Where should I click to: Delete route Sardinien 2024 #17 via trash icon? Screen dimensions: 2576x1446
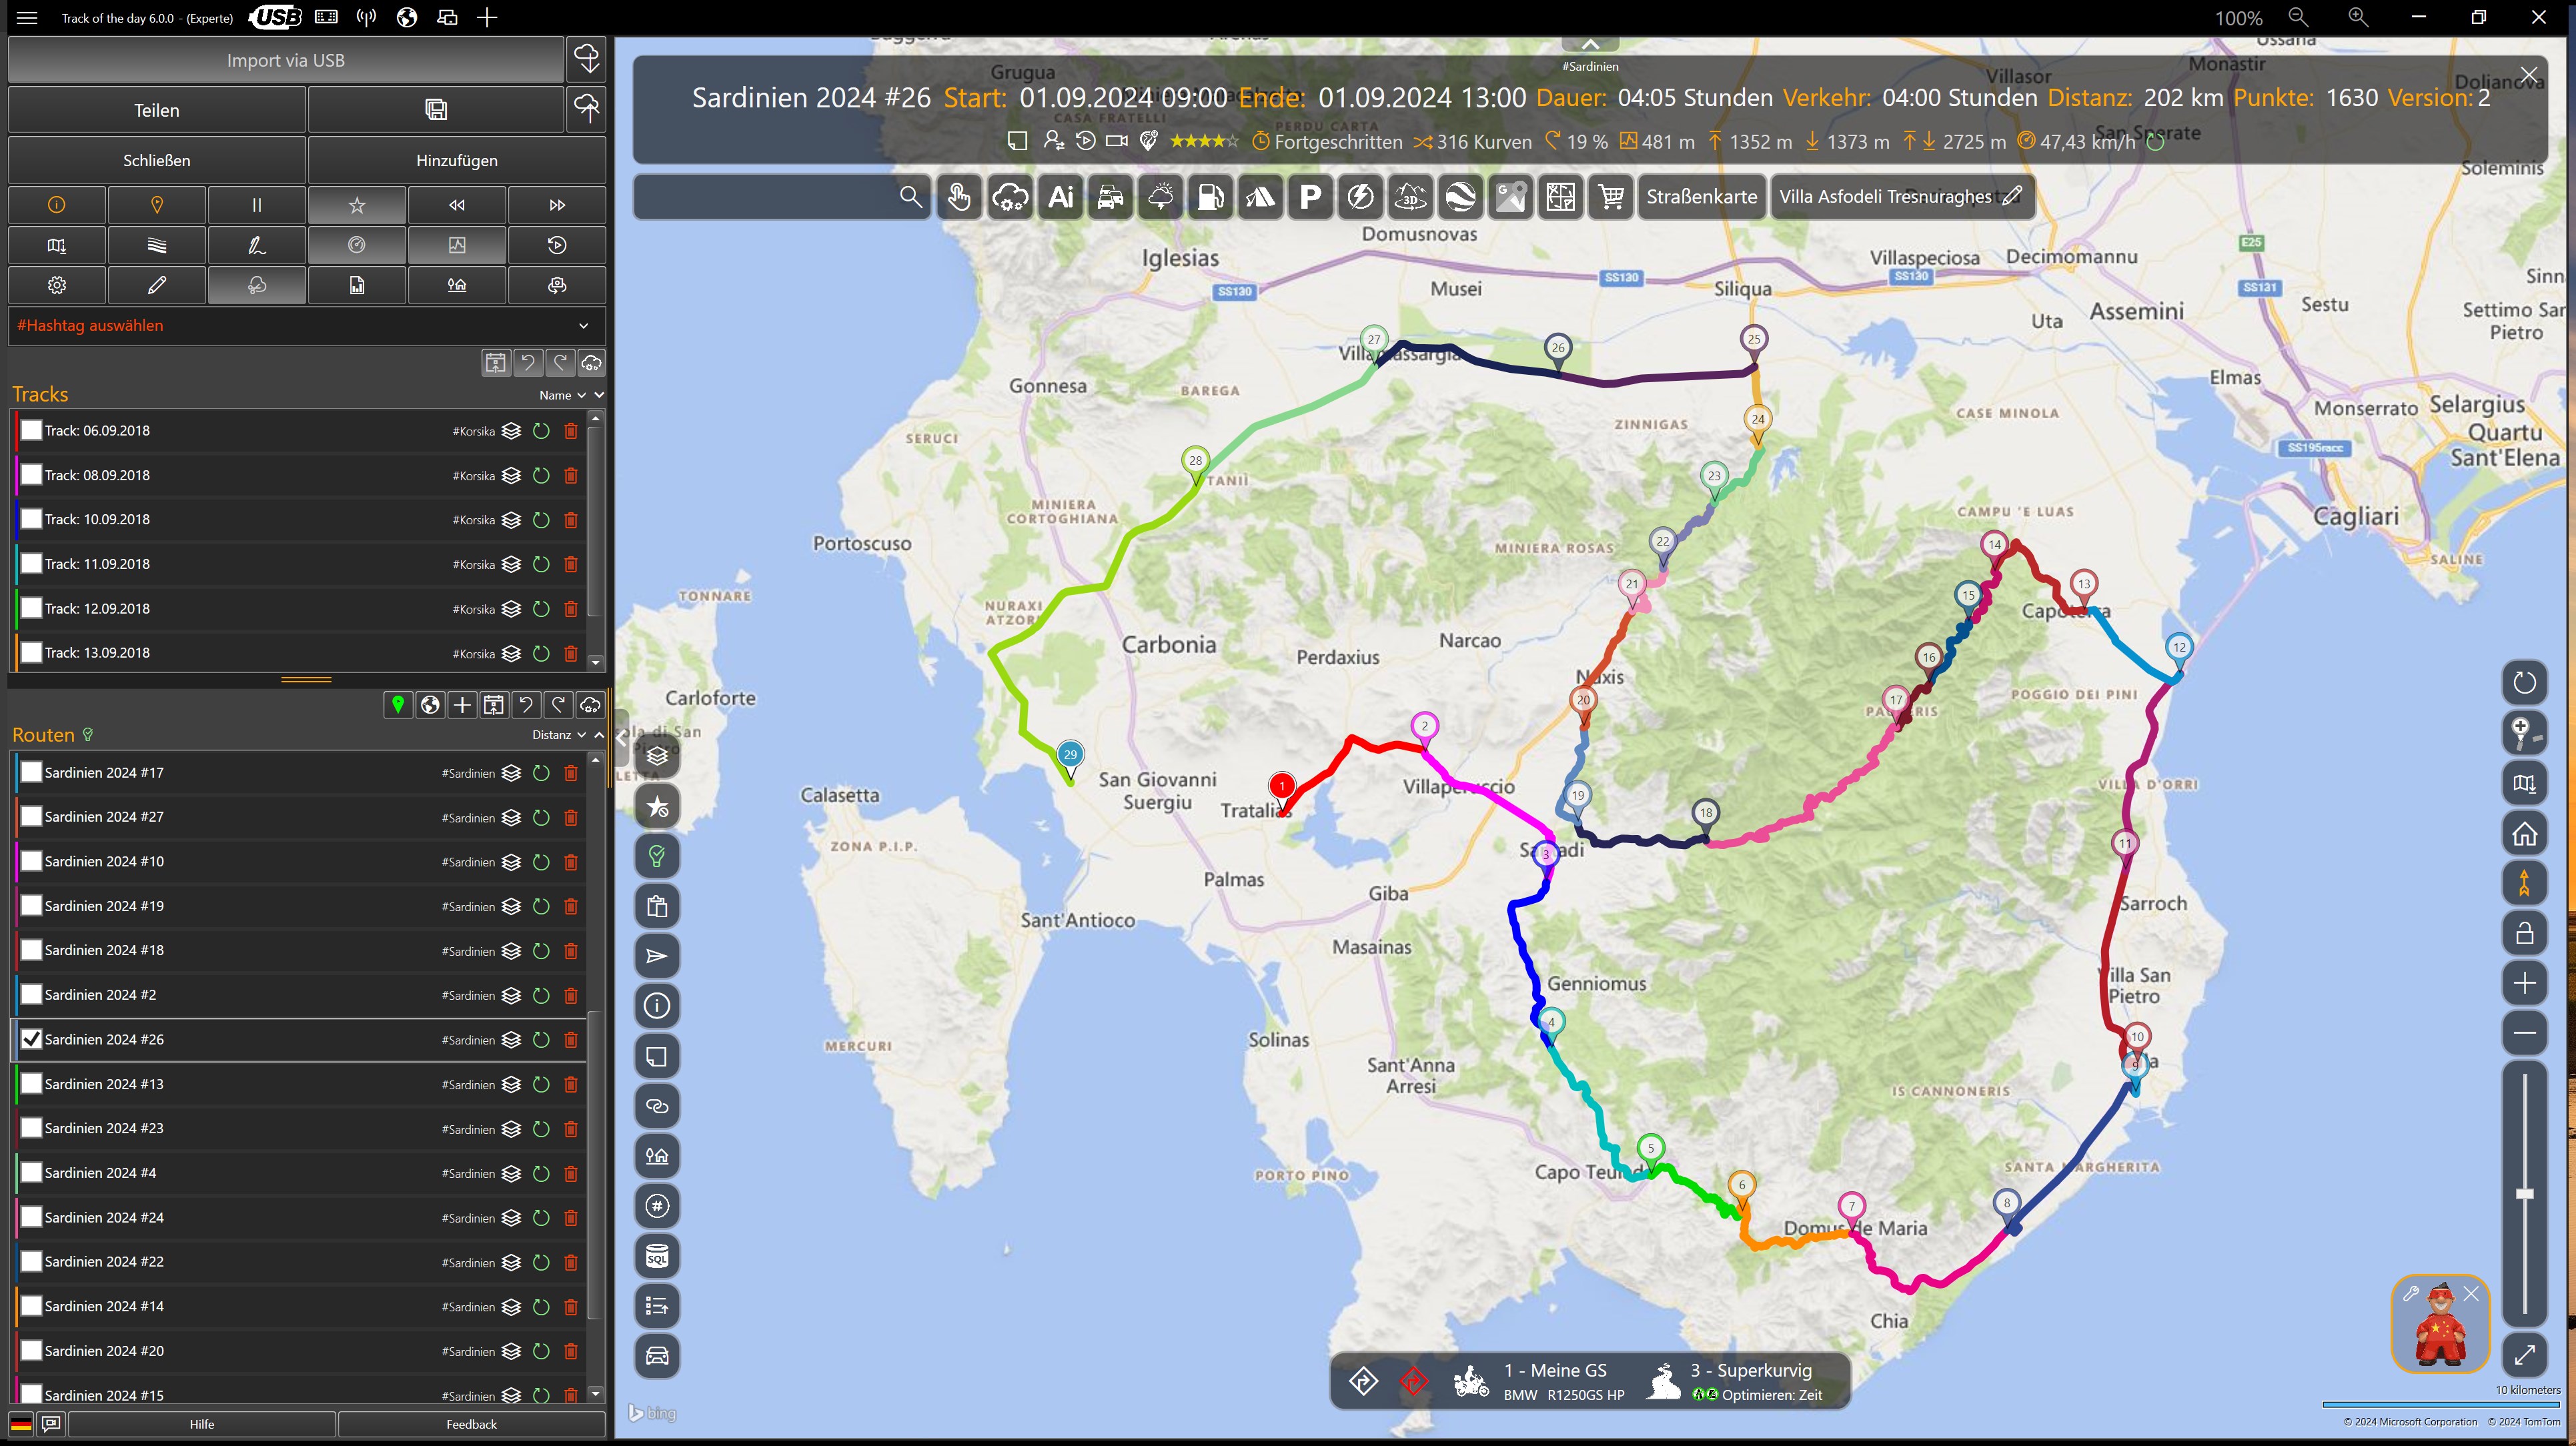571,773
